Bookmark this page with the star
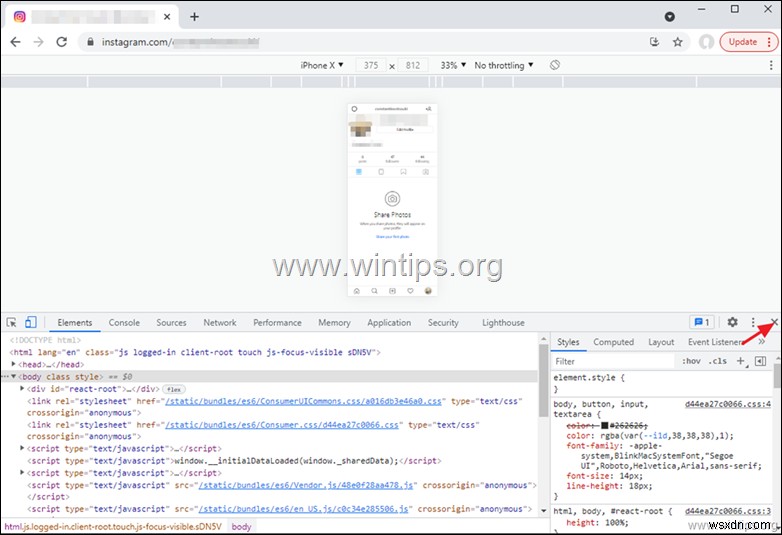782x535 pixels. tap(677, 42)
